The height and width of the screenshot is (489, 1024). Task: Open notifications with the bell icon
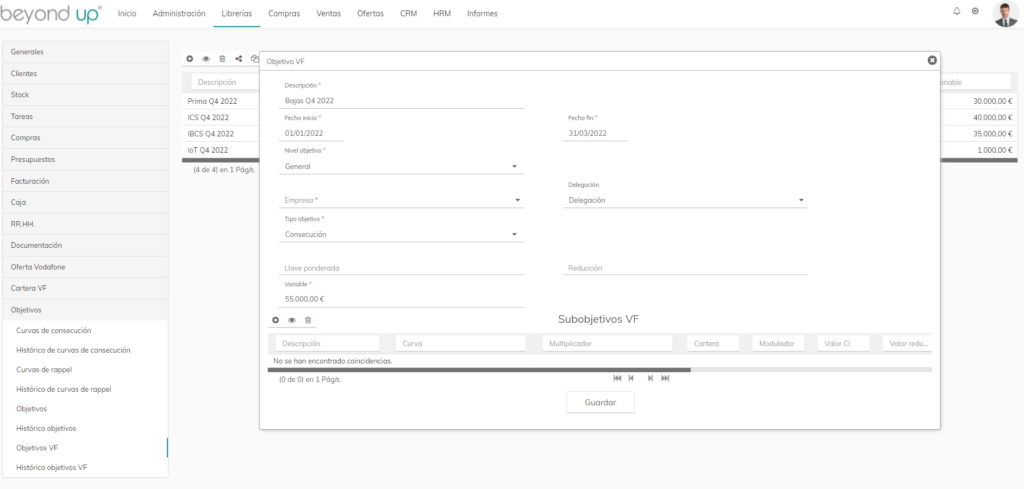(956, 12)
